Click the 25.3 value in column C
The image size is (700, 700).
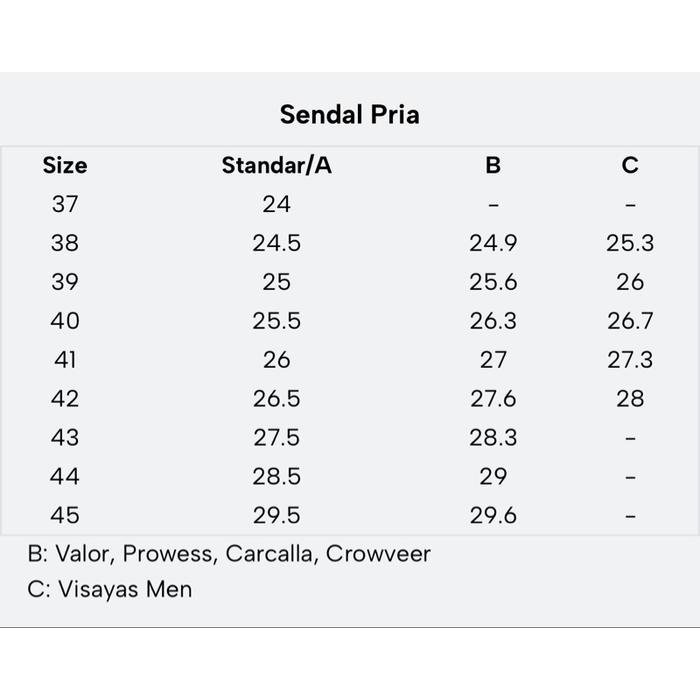630,243
